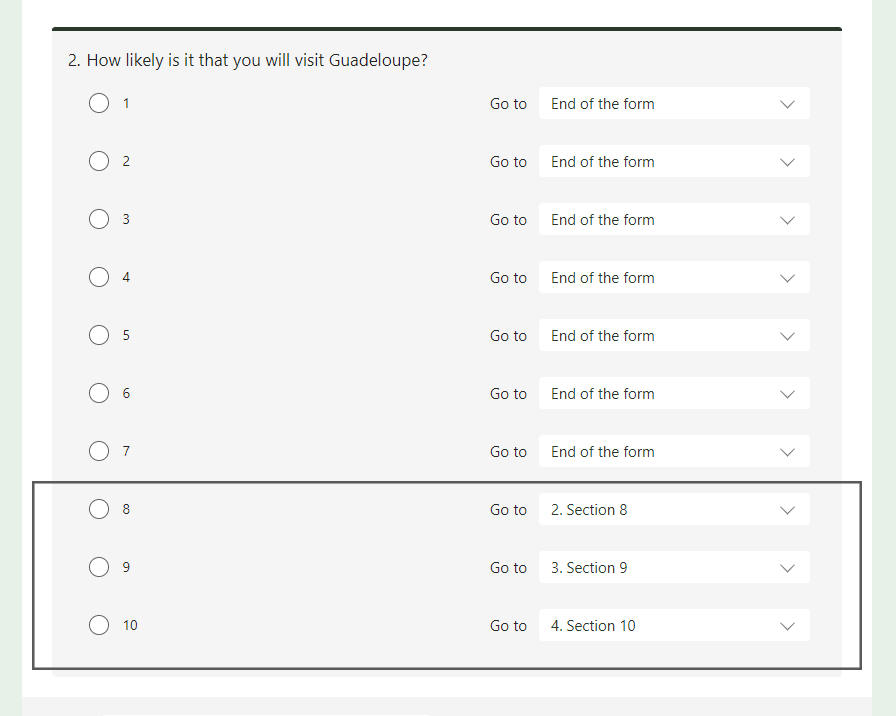Mark option 6 radio button
The width and height of the screenshot is (896, 716).
click(x=99, y=393)
